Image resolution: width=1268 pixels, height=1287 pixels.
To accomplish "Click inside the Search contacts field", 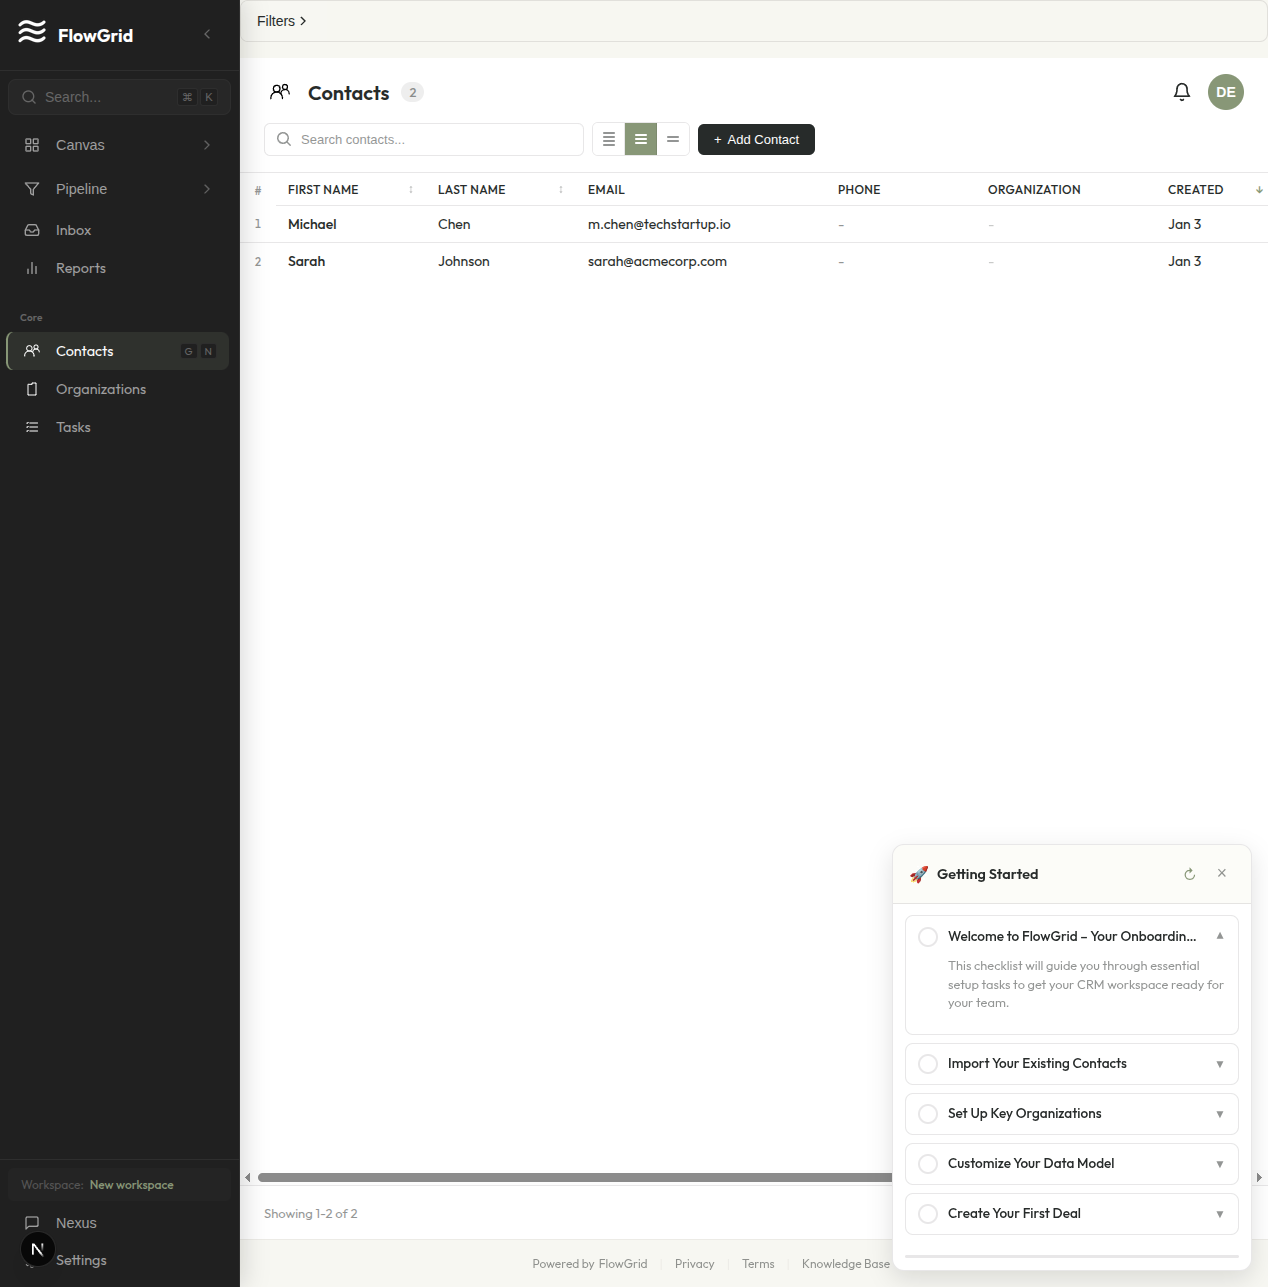I will click(423, 139).
